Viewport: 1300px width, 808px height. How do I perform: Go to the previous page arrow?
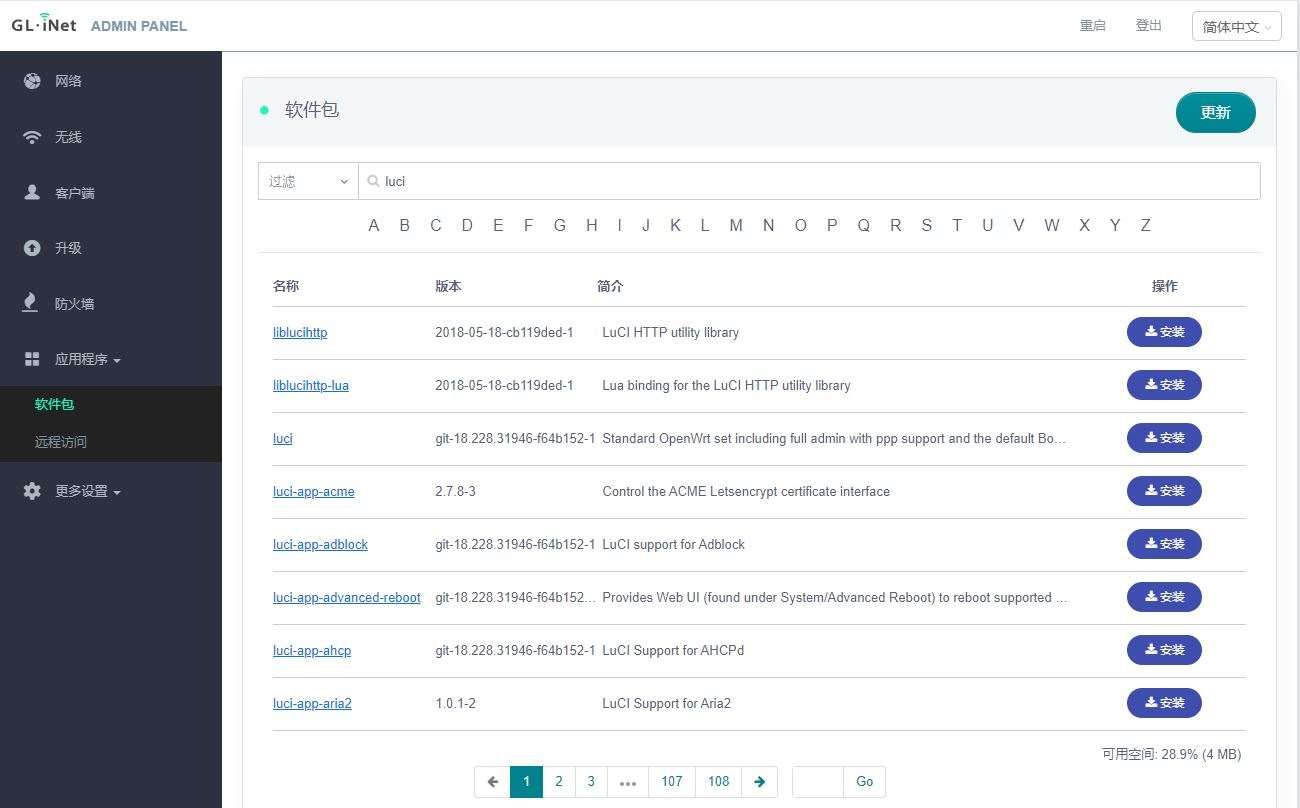pyautogui.click(x=492, y=782)
